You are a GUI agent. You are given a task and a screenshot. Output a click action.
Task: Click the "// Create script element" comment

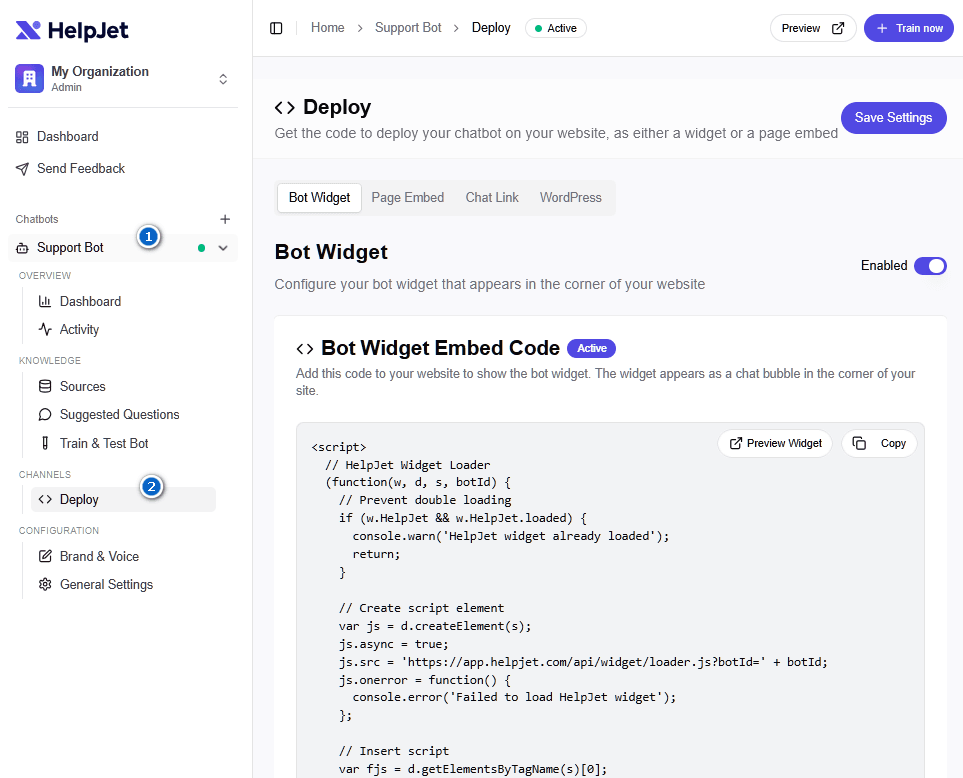(x=421, y=608)
